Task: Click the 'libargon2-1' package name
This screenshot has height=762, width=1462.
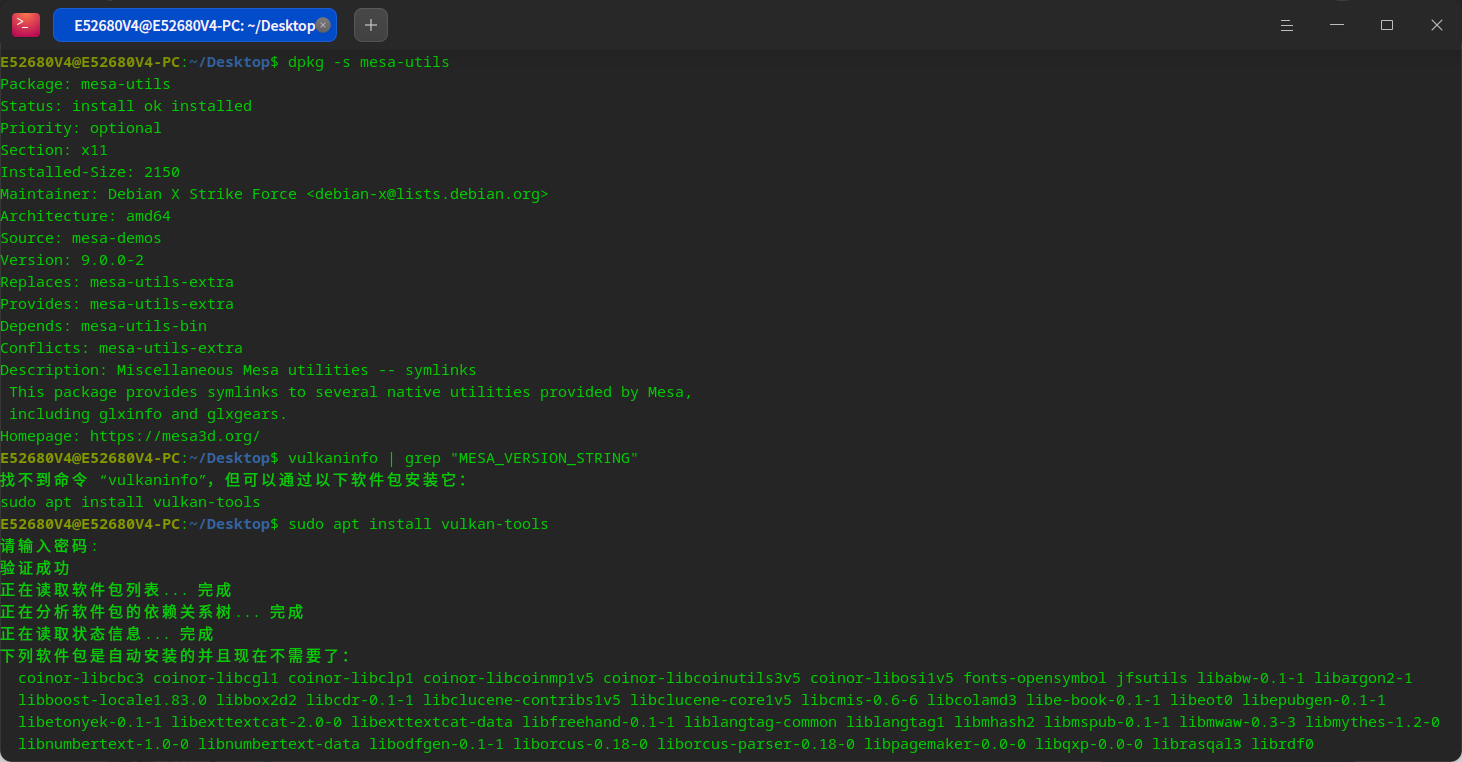Action: (1363, 678)
